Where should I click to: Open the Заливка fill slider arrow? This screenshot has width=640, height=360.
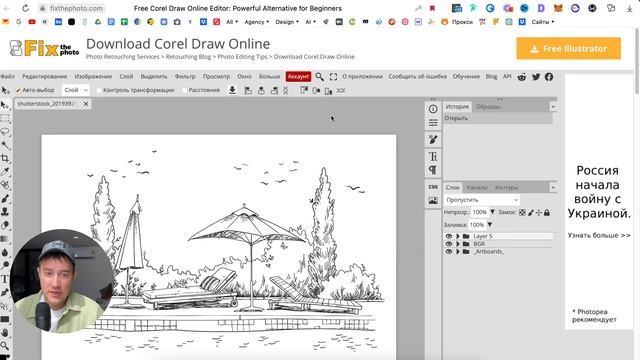489,224
